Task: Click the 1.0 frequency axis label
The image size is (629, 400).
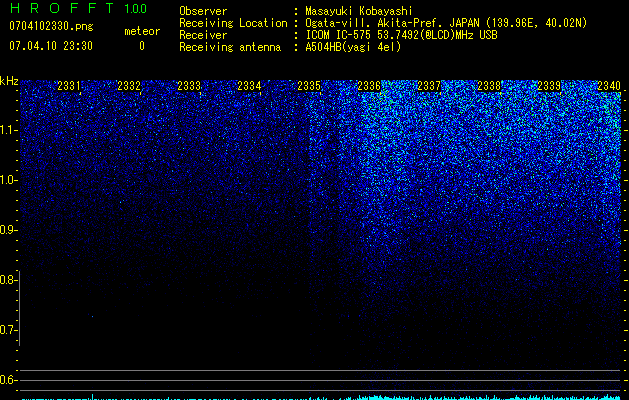Action: (x=8, y=180)
